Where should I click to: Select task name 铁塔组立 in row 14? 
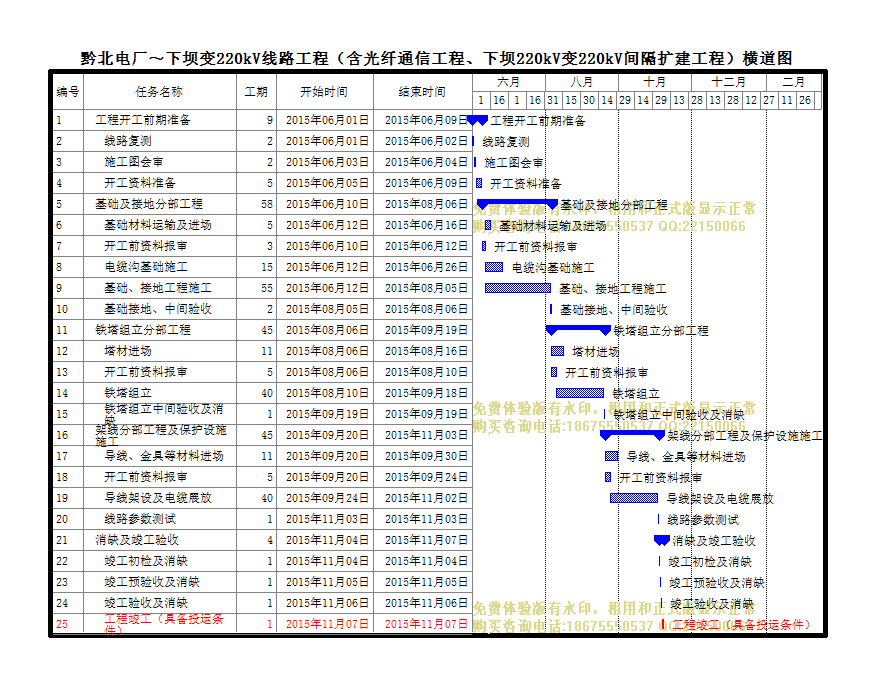coord(128,393)
